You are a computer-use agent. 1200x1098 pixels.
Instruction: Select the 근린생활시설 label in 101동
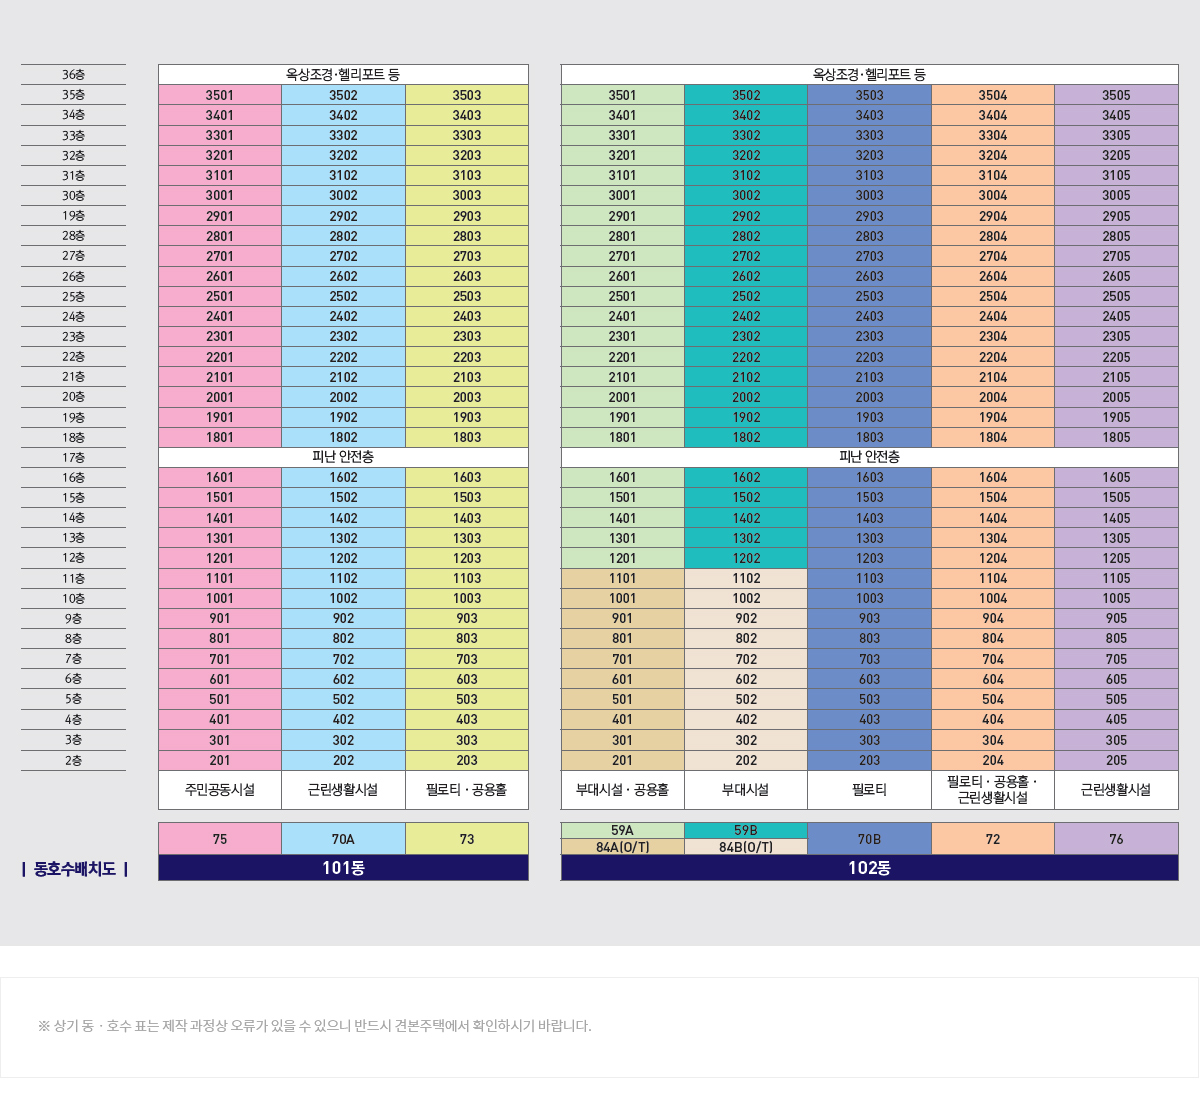342,790
